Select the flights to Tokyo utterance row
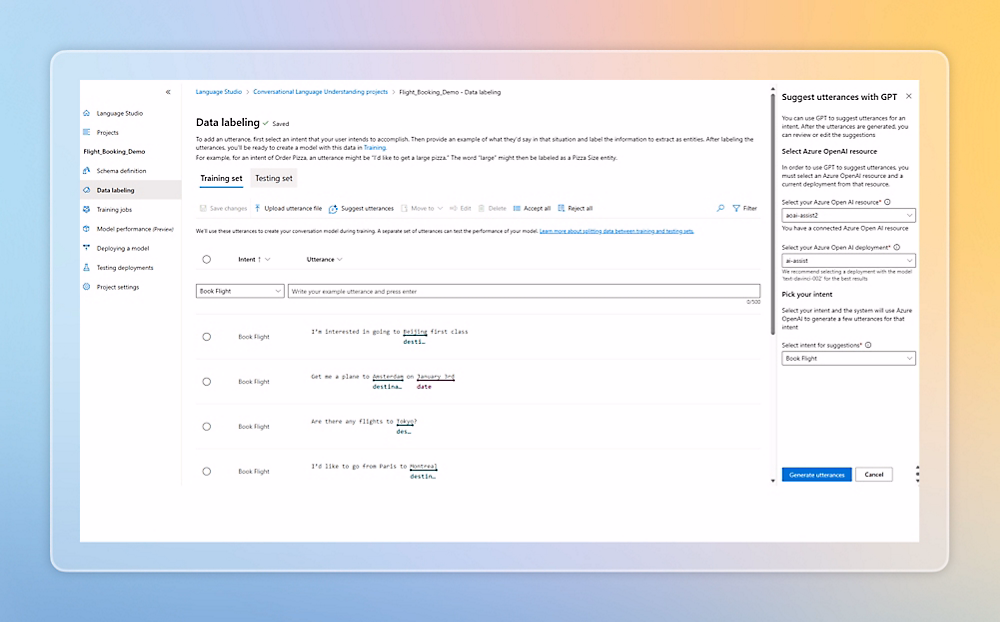1000x622 pixels. (x=207, y=426)
